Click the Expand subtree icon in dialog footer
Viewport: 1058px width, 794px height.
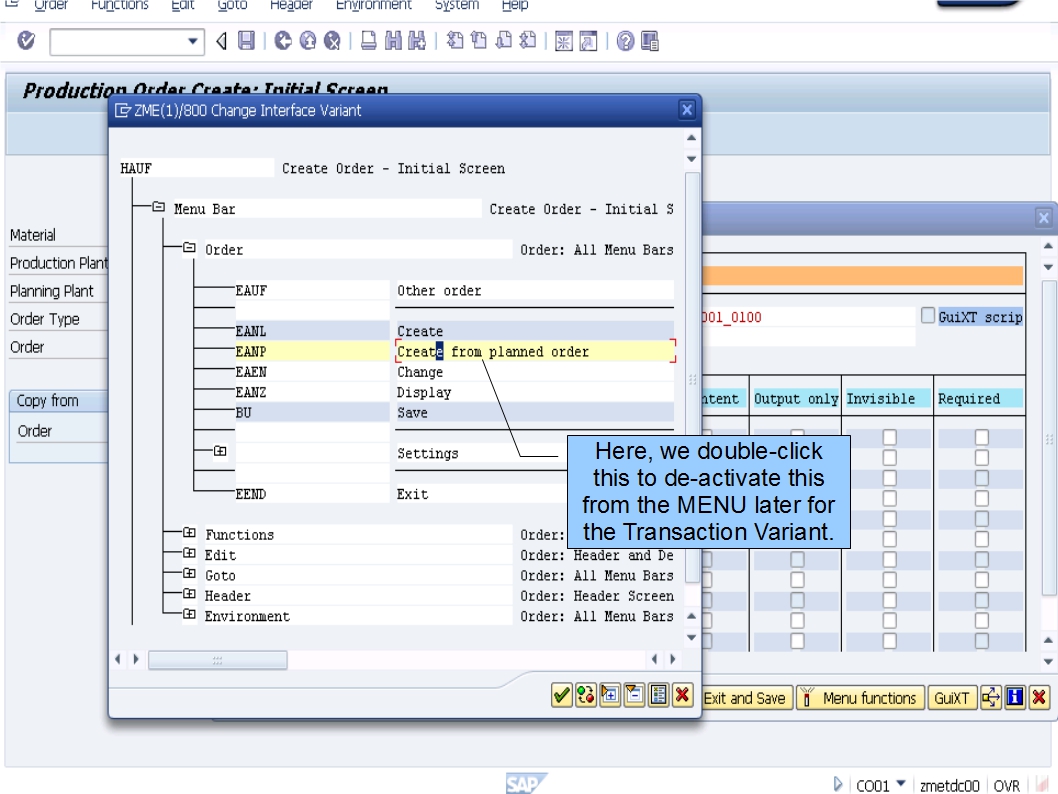coord(610,695)
